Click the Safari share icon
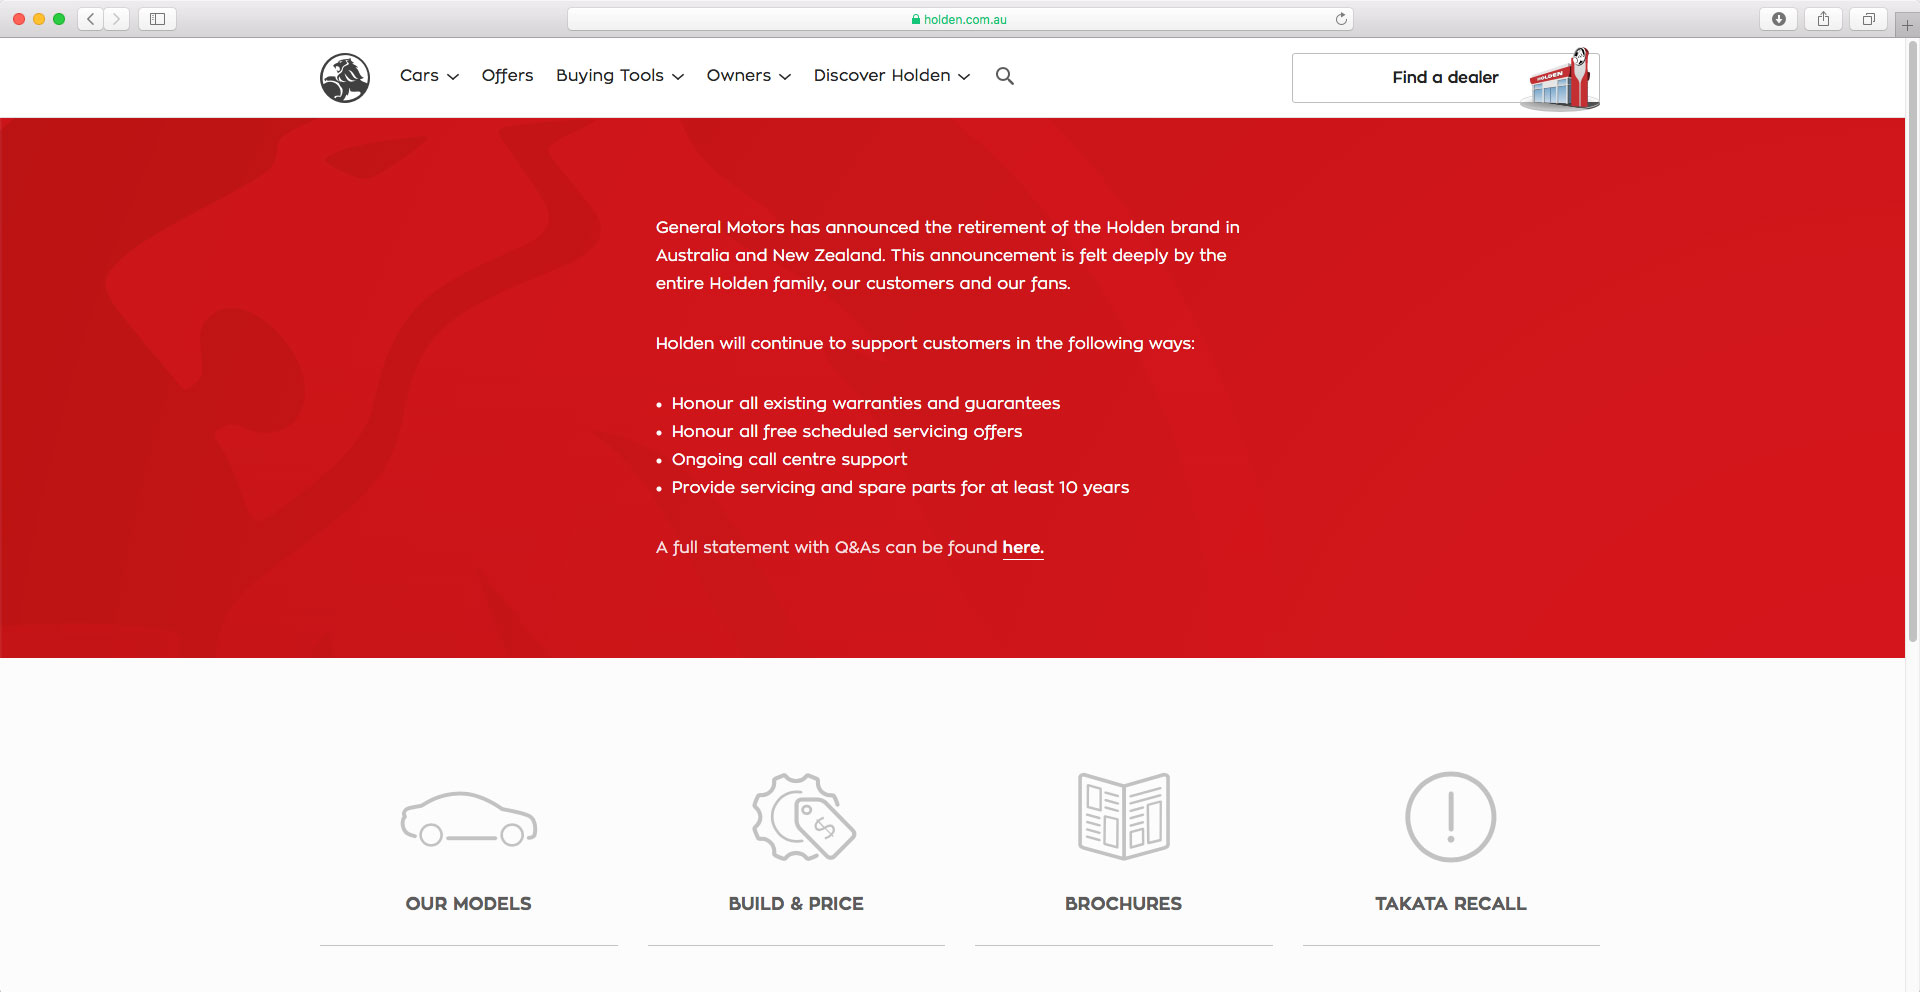The height and width of the screenshot is (992, 1920). tap(1823, 19)
